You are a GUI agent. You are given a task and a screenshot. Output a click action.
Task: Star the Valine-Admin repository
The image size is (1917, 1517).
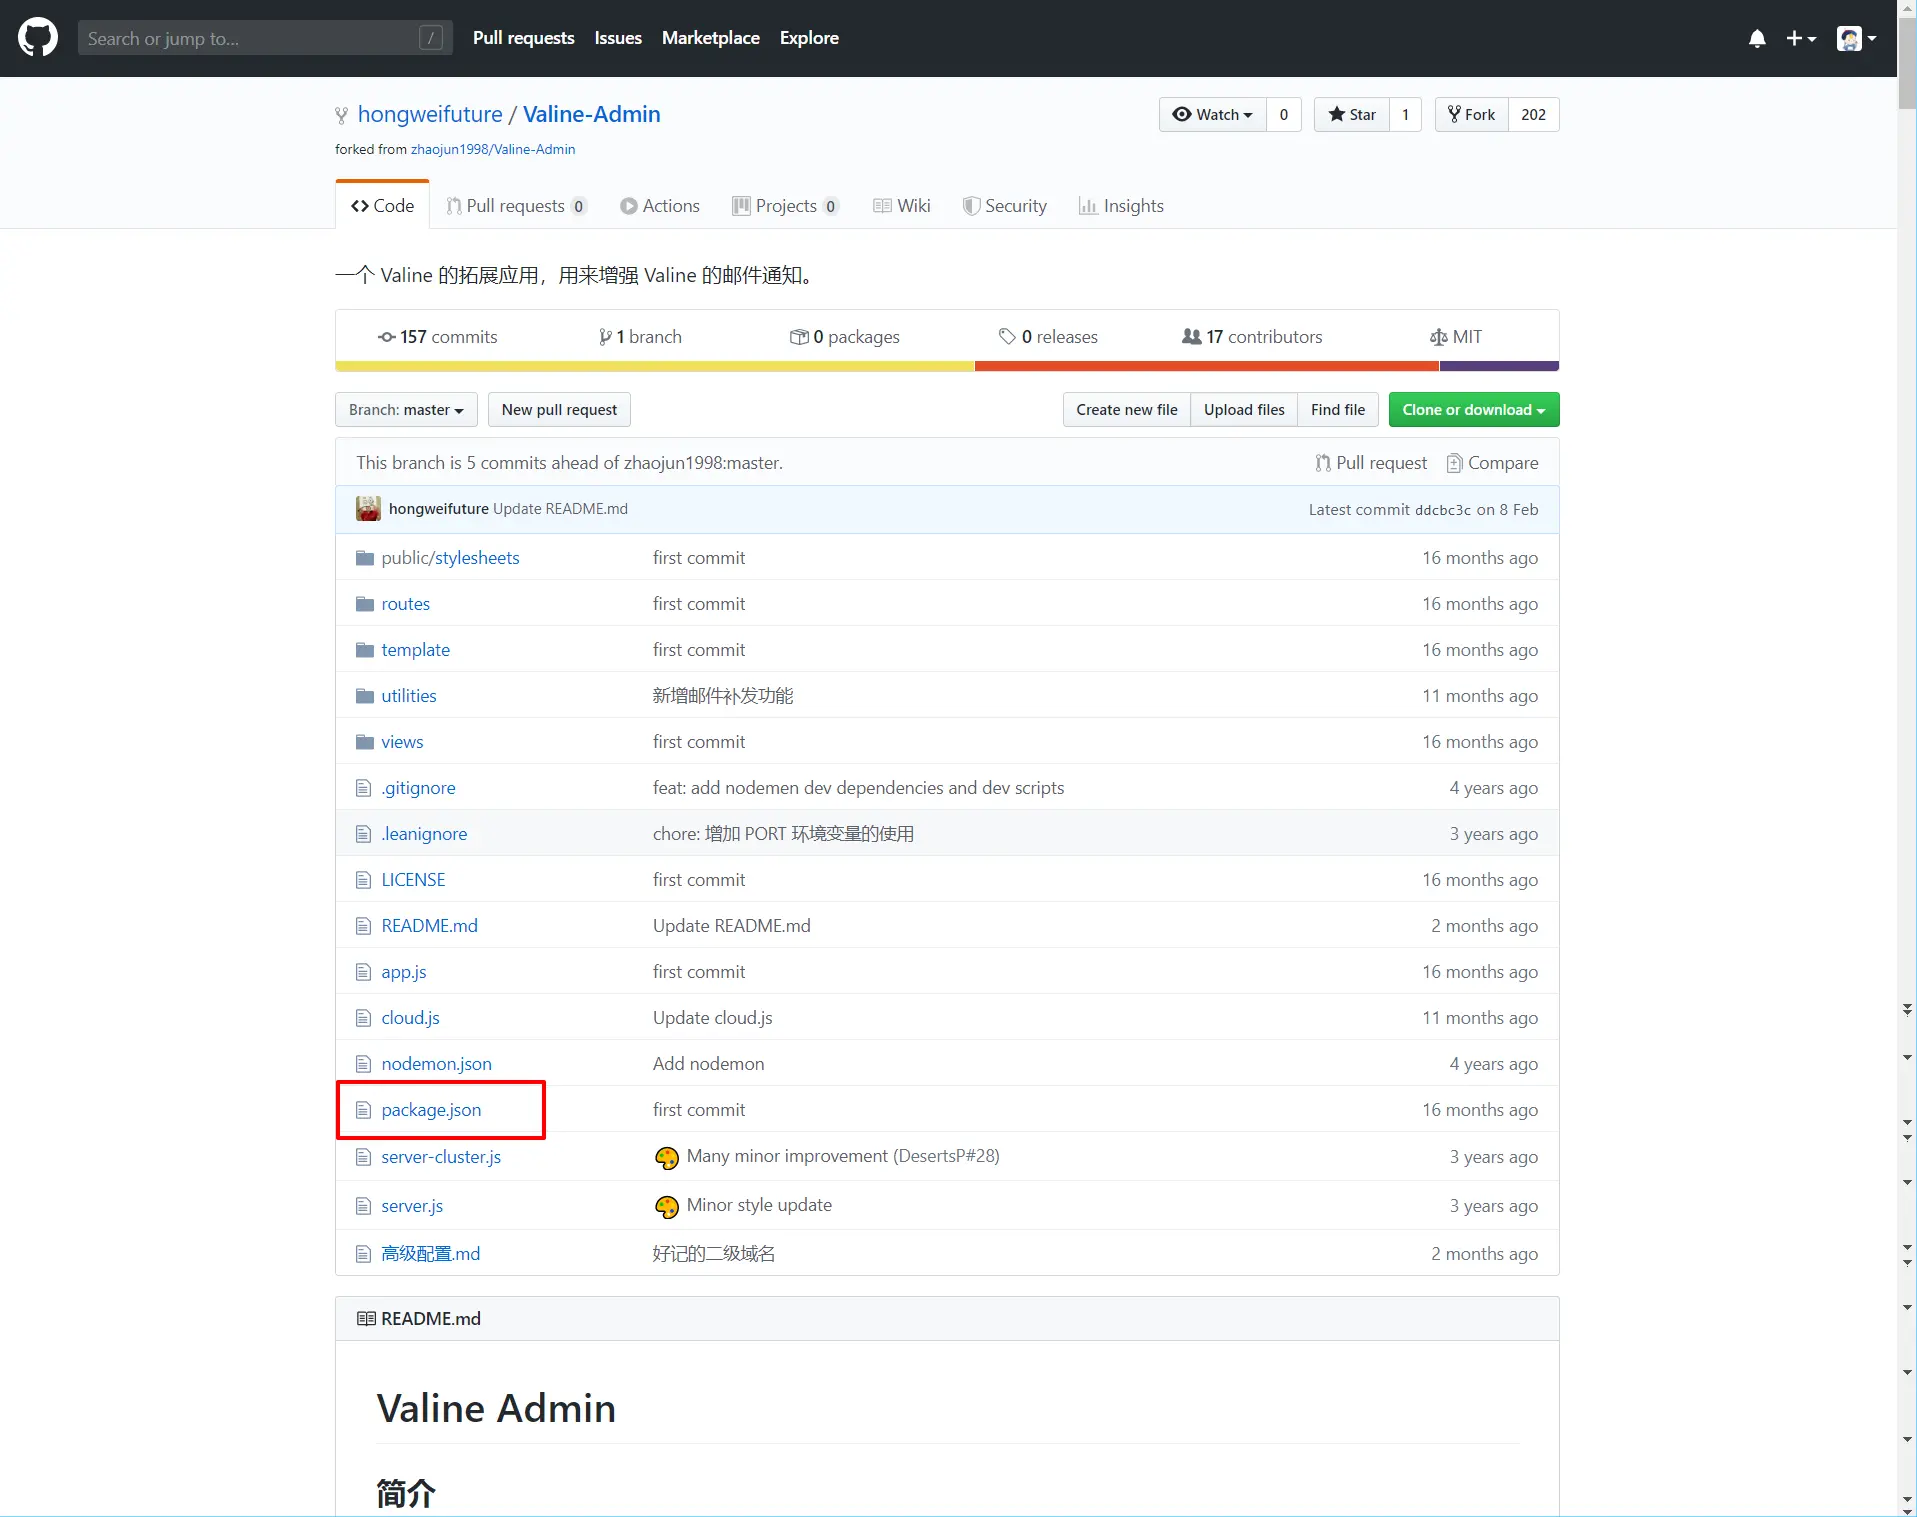1352,115
